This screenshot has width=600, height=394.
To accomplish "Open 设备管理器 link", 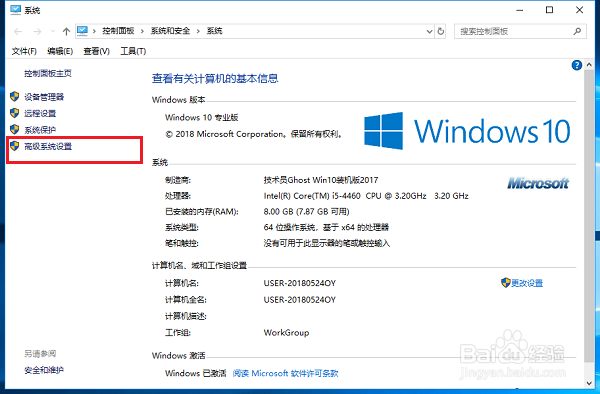I will click(x=44, y=97).
